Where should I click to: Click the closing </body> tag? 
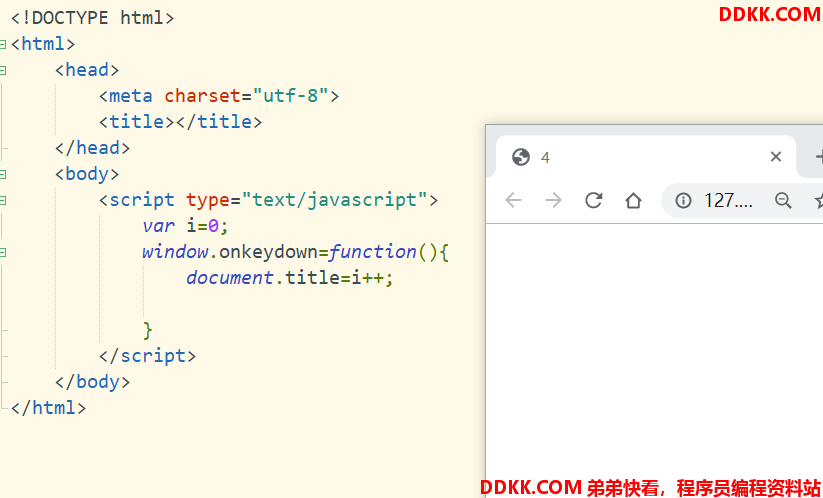(x=92, y=382)
